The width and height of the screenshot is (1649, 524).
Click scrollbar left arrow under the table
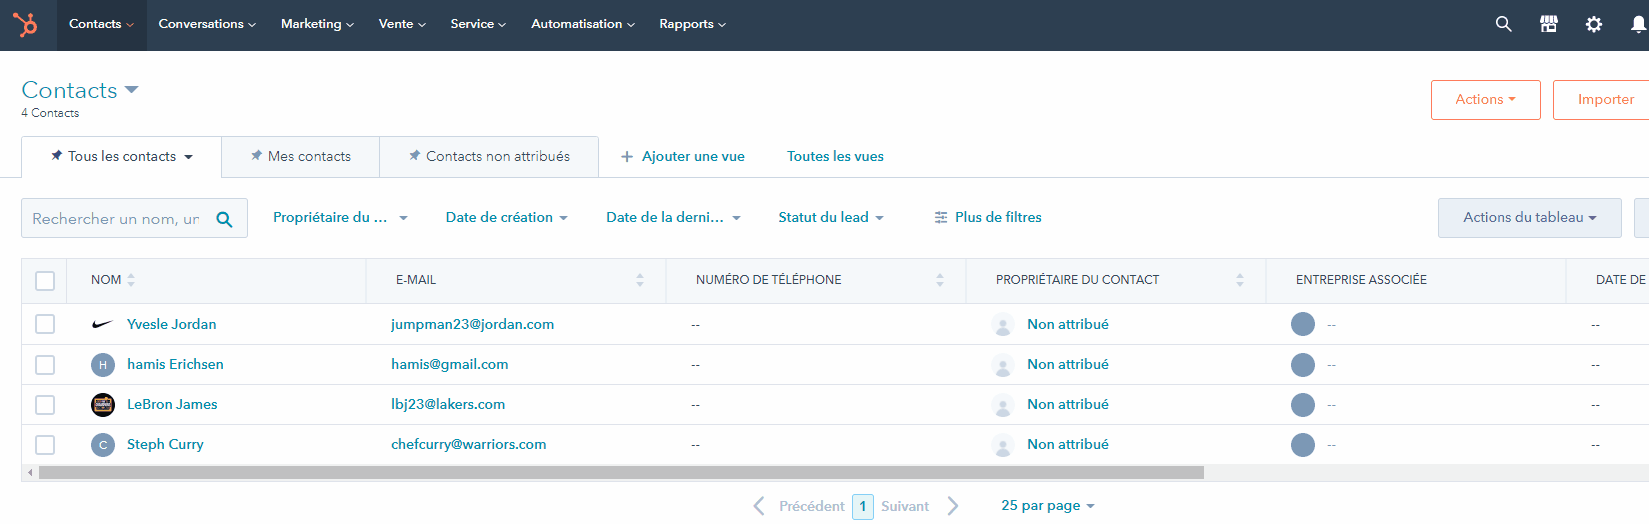click(x=30, y=473)
